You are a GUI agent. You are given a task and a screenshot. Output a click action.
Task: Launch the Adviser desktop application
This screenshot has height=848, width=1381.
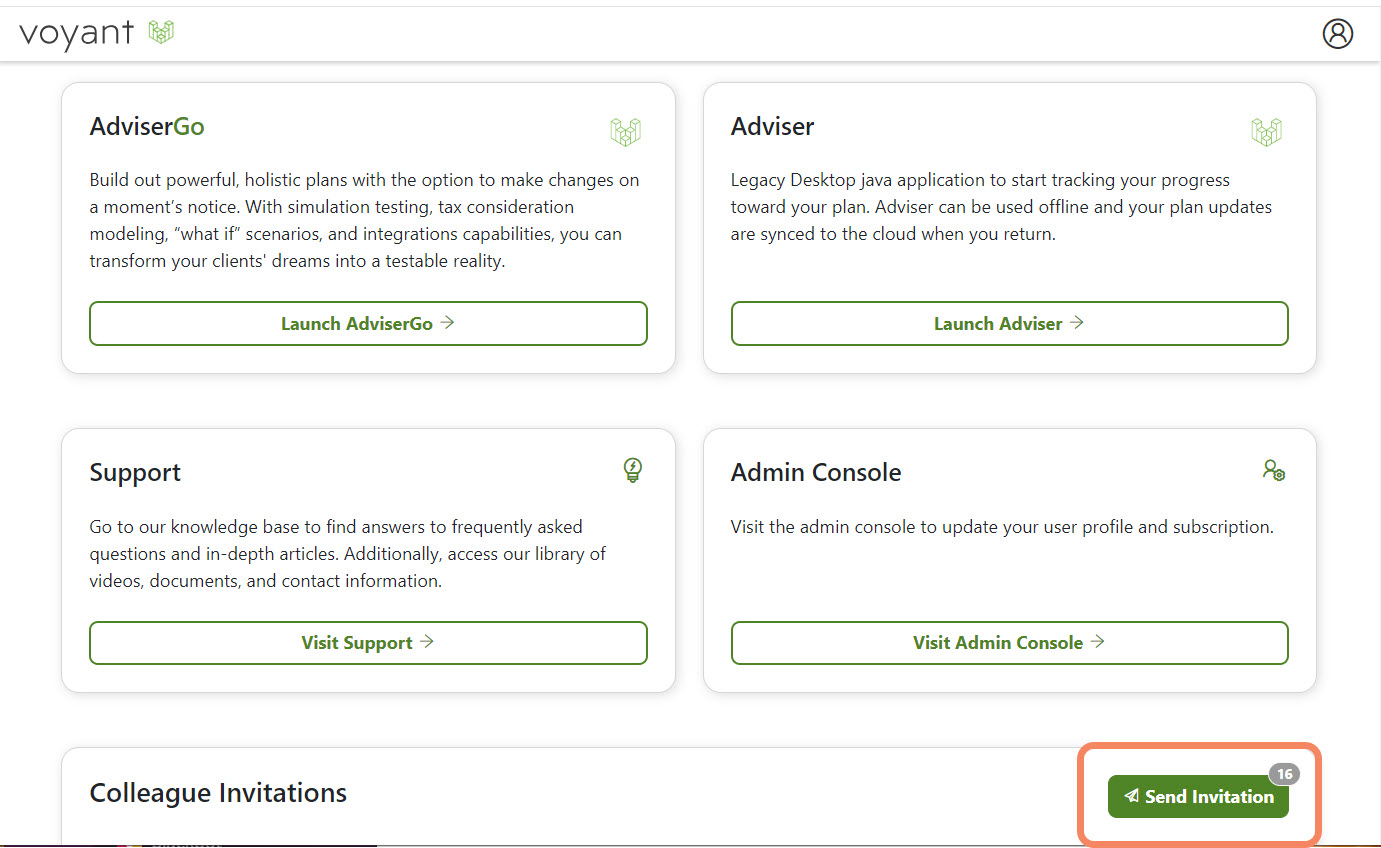pos(1009,324)
